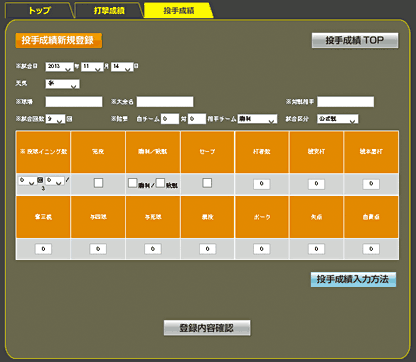Enable the セーブ checkbox

click(x=207, y=183)
